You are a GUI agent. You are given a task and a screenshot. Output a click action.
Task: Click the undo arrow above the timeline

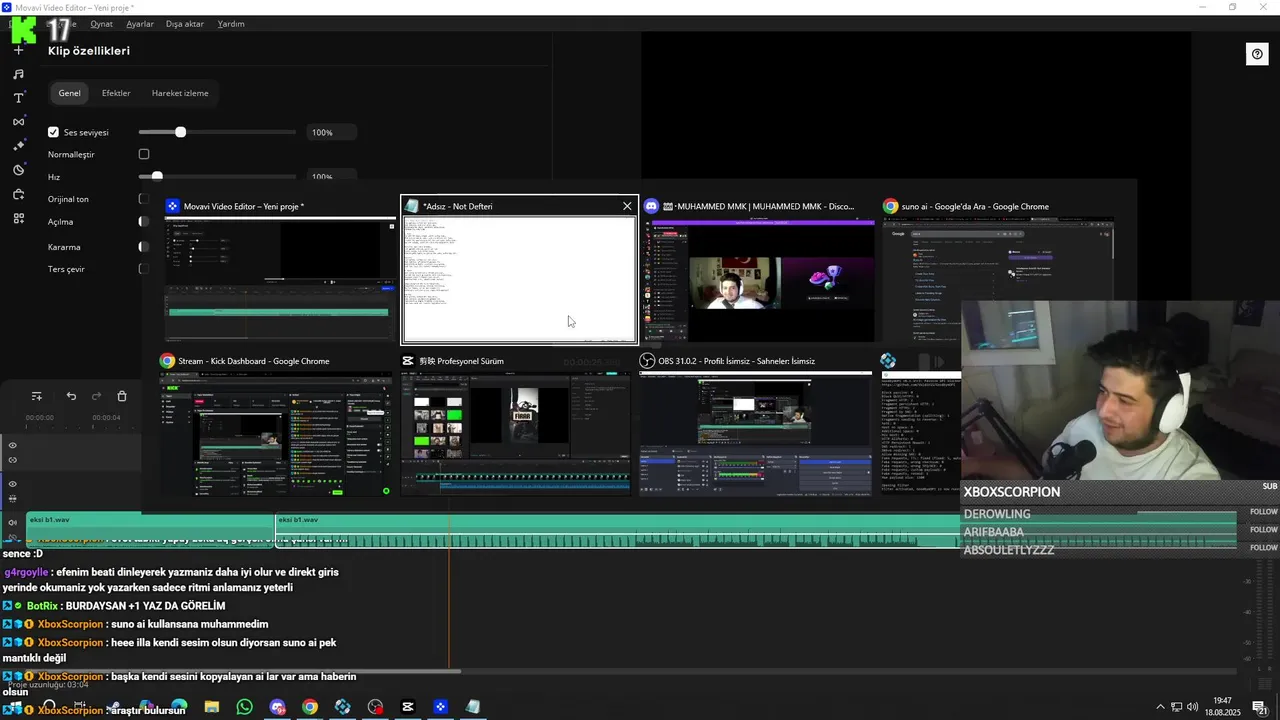(x=71, y=397)
